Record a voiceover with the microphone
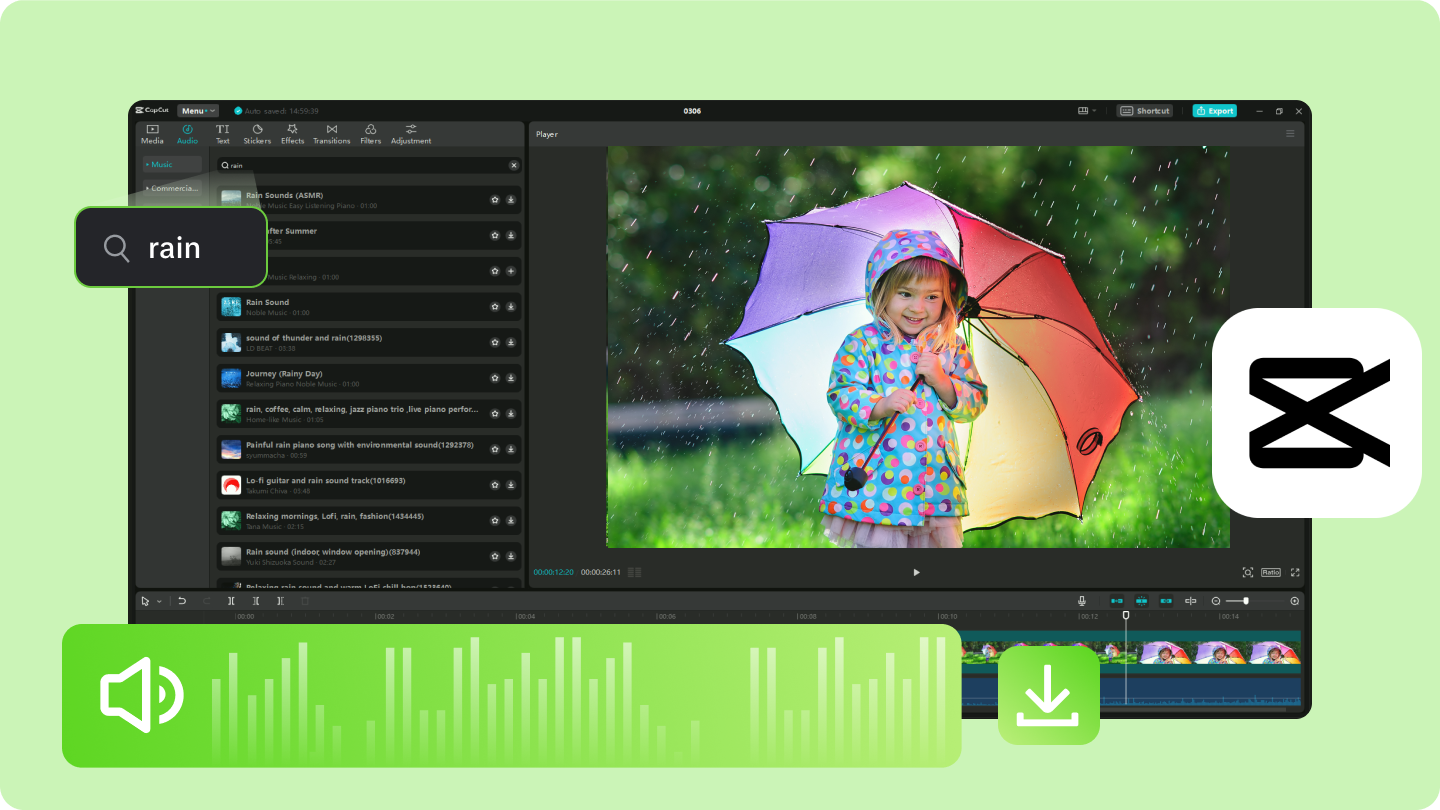 click(1082, 601)
